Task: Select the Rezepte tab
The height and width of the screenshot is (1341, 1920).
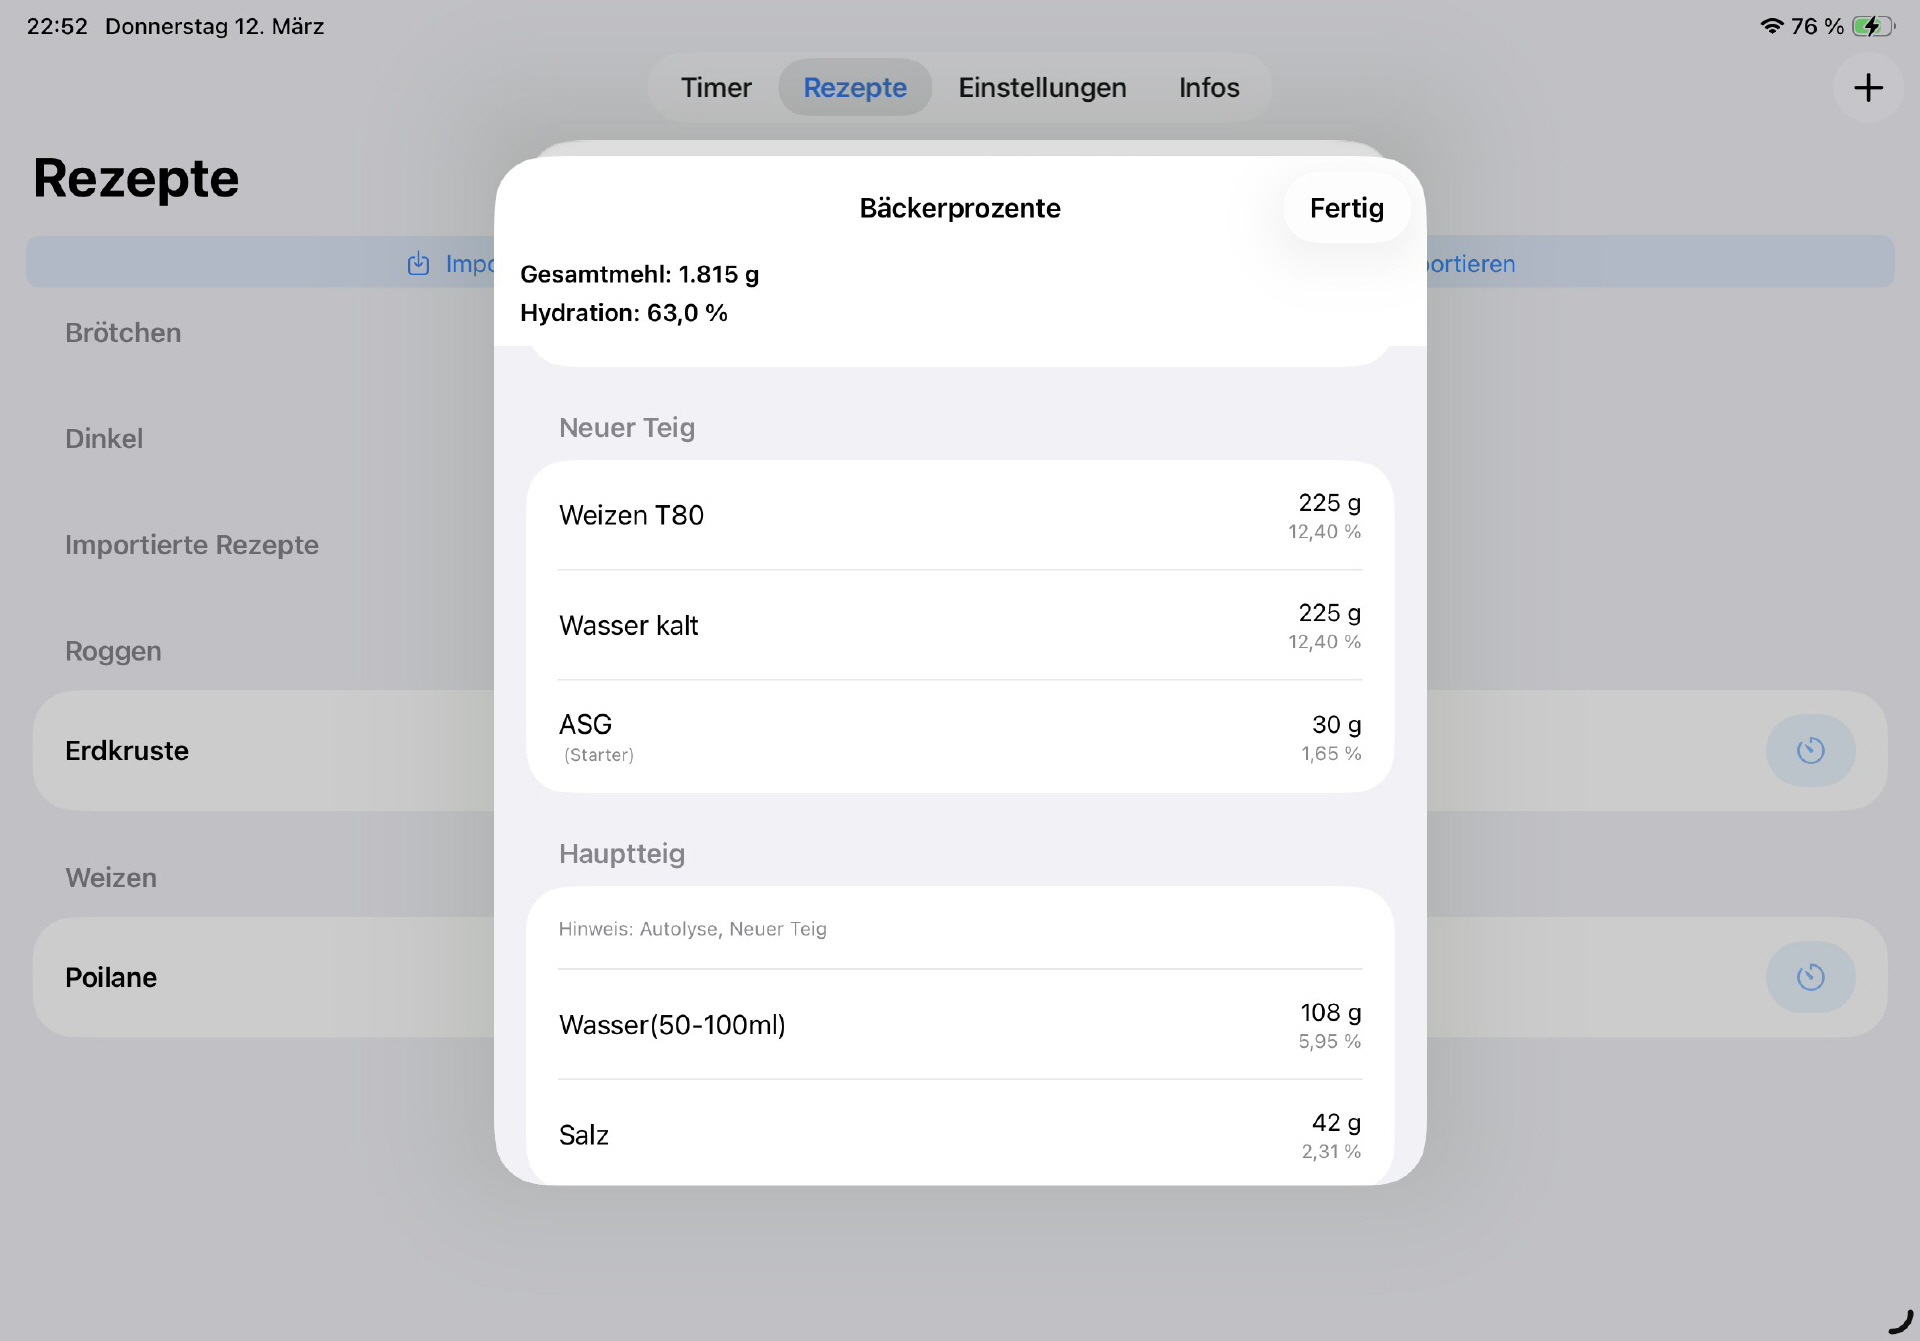Action: [855, 88]
